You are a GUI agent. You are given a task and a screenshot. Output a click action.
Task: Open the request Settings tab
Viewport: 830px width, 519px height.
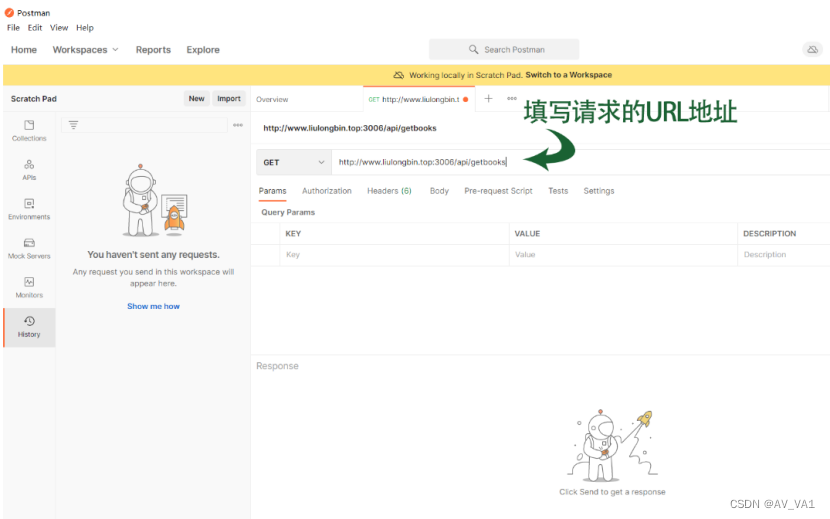(x=599, y=191)
